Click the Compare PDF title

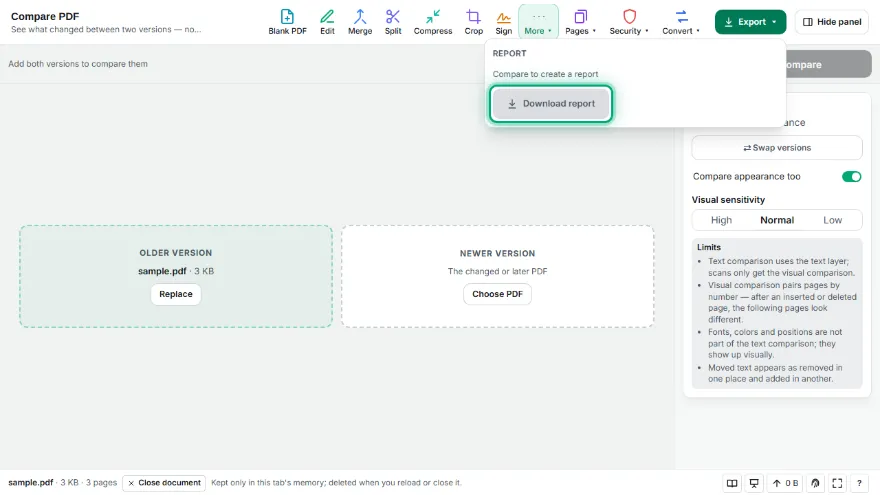point(45,16)
